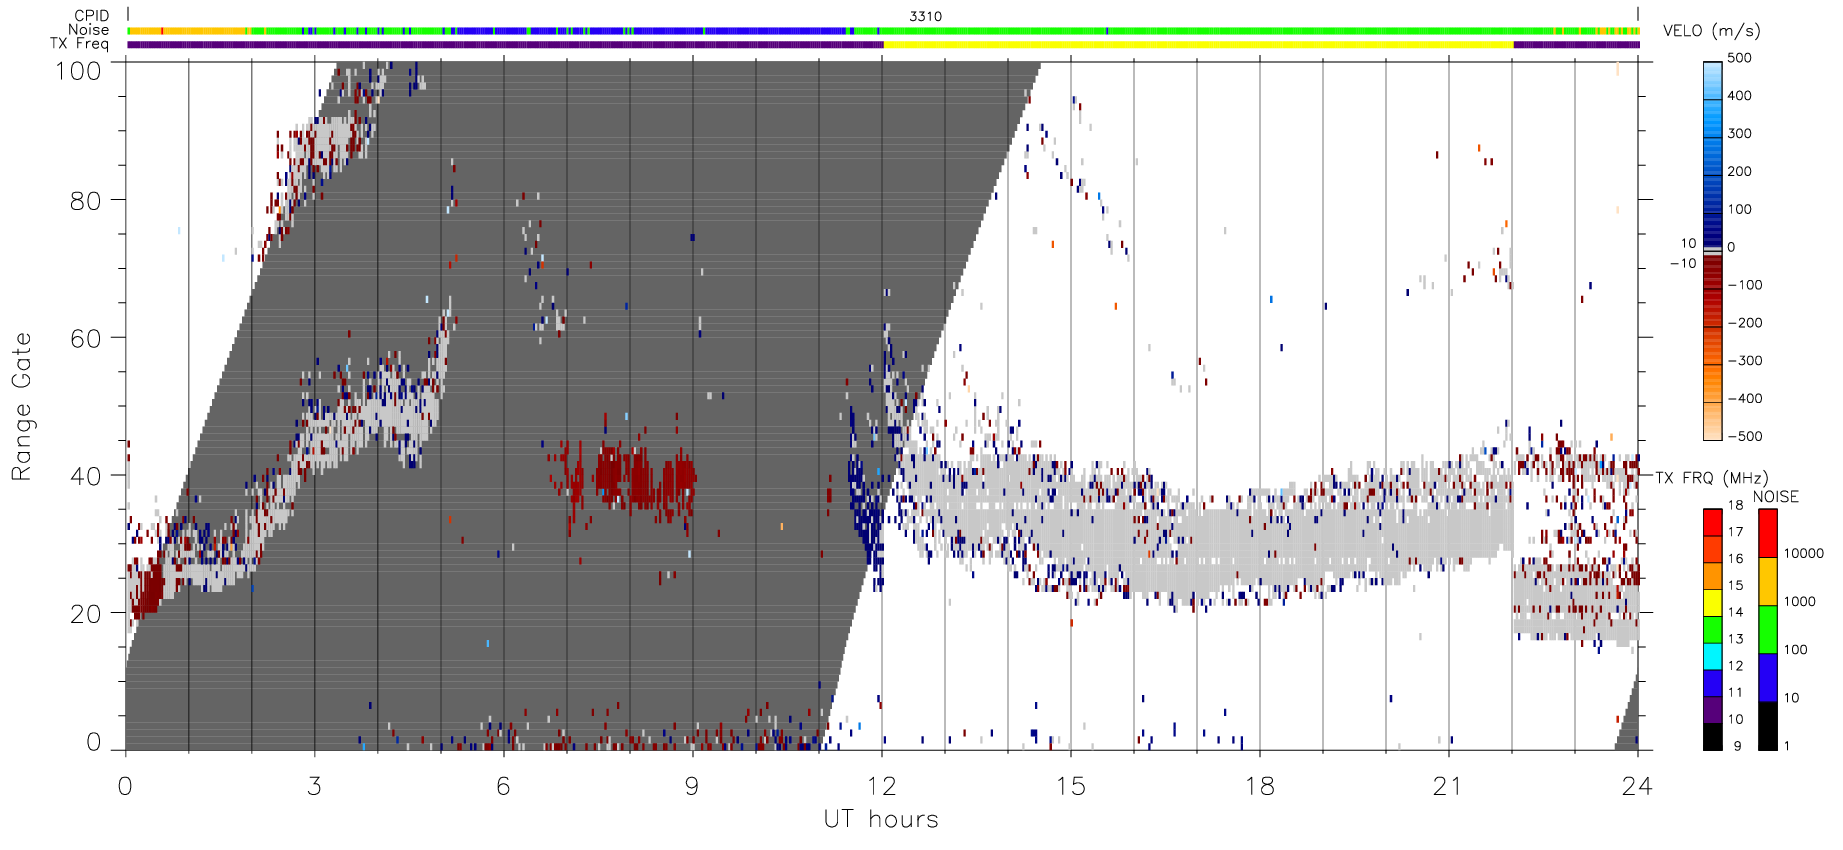Pick the red swatch topping the NOISE bar
Viewport: 1843px width, 850px height.
pyautogui.click(x=1768, y=534)
